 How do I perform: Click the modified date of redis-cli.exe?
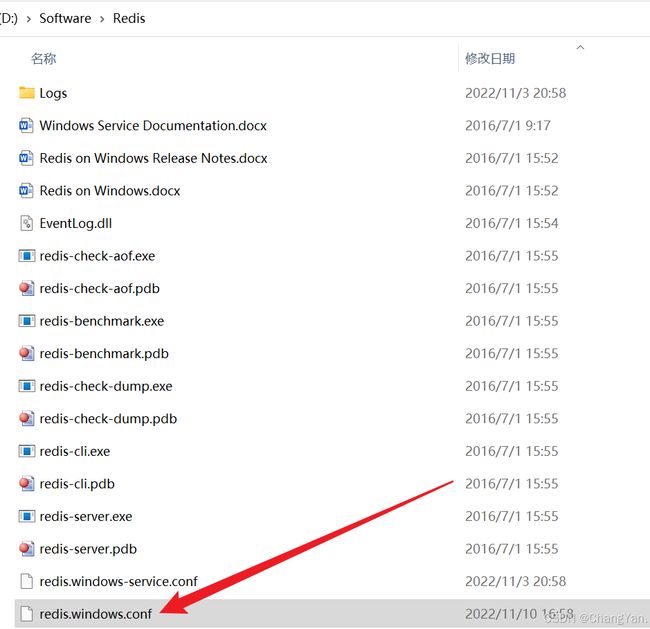[512, 451]
